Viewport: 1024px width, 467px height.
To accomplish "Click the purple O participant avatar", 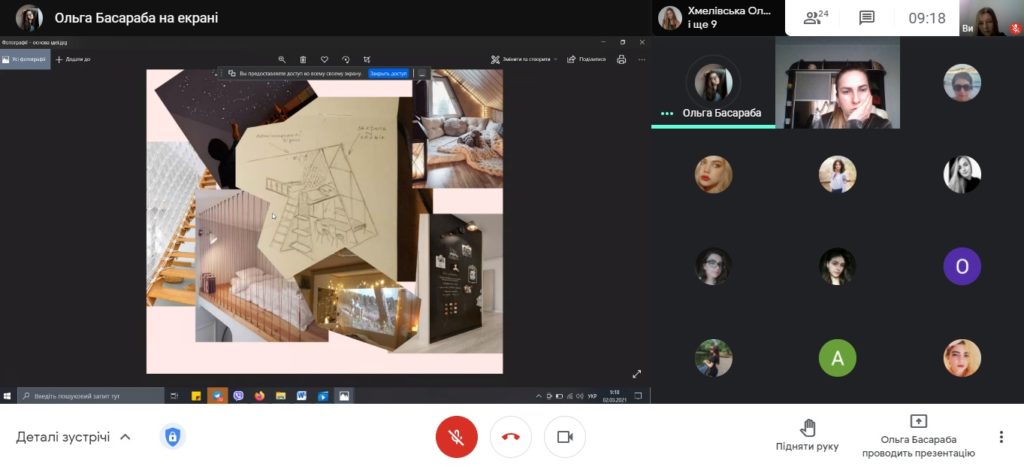I will coord(962,266).
